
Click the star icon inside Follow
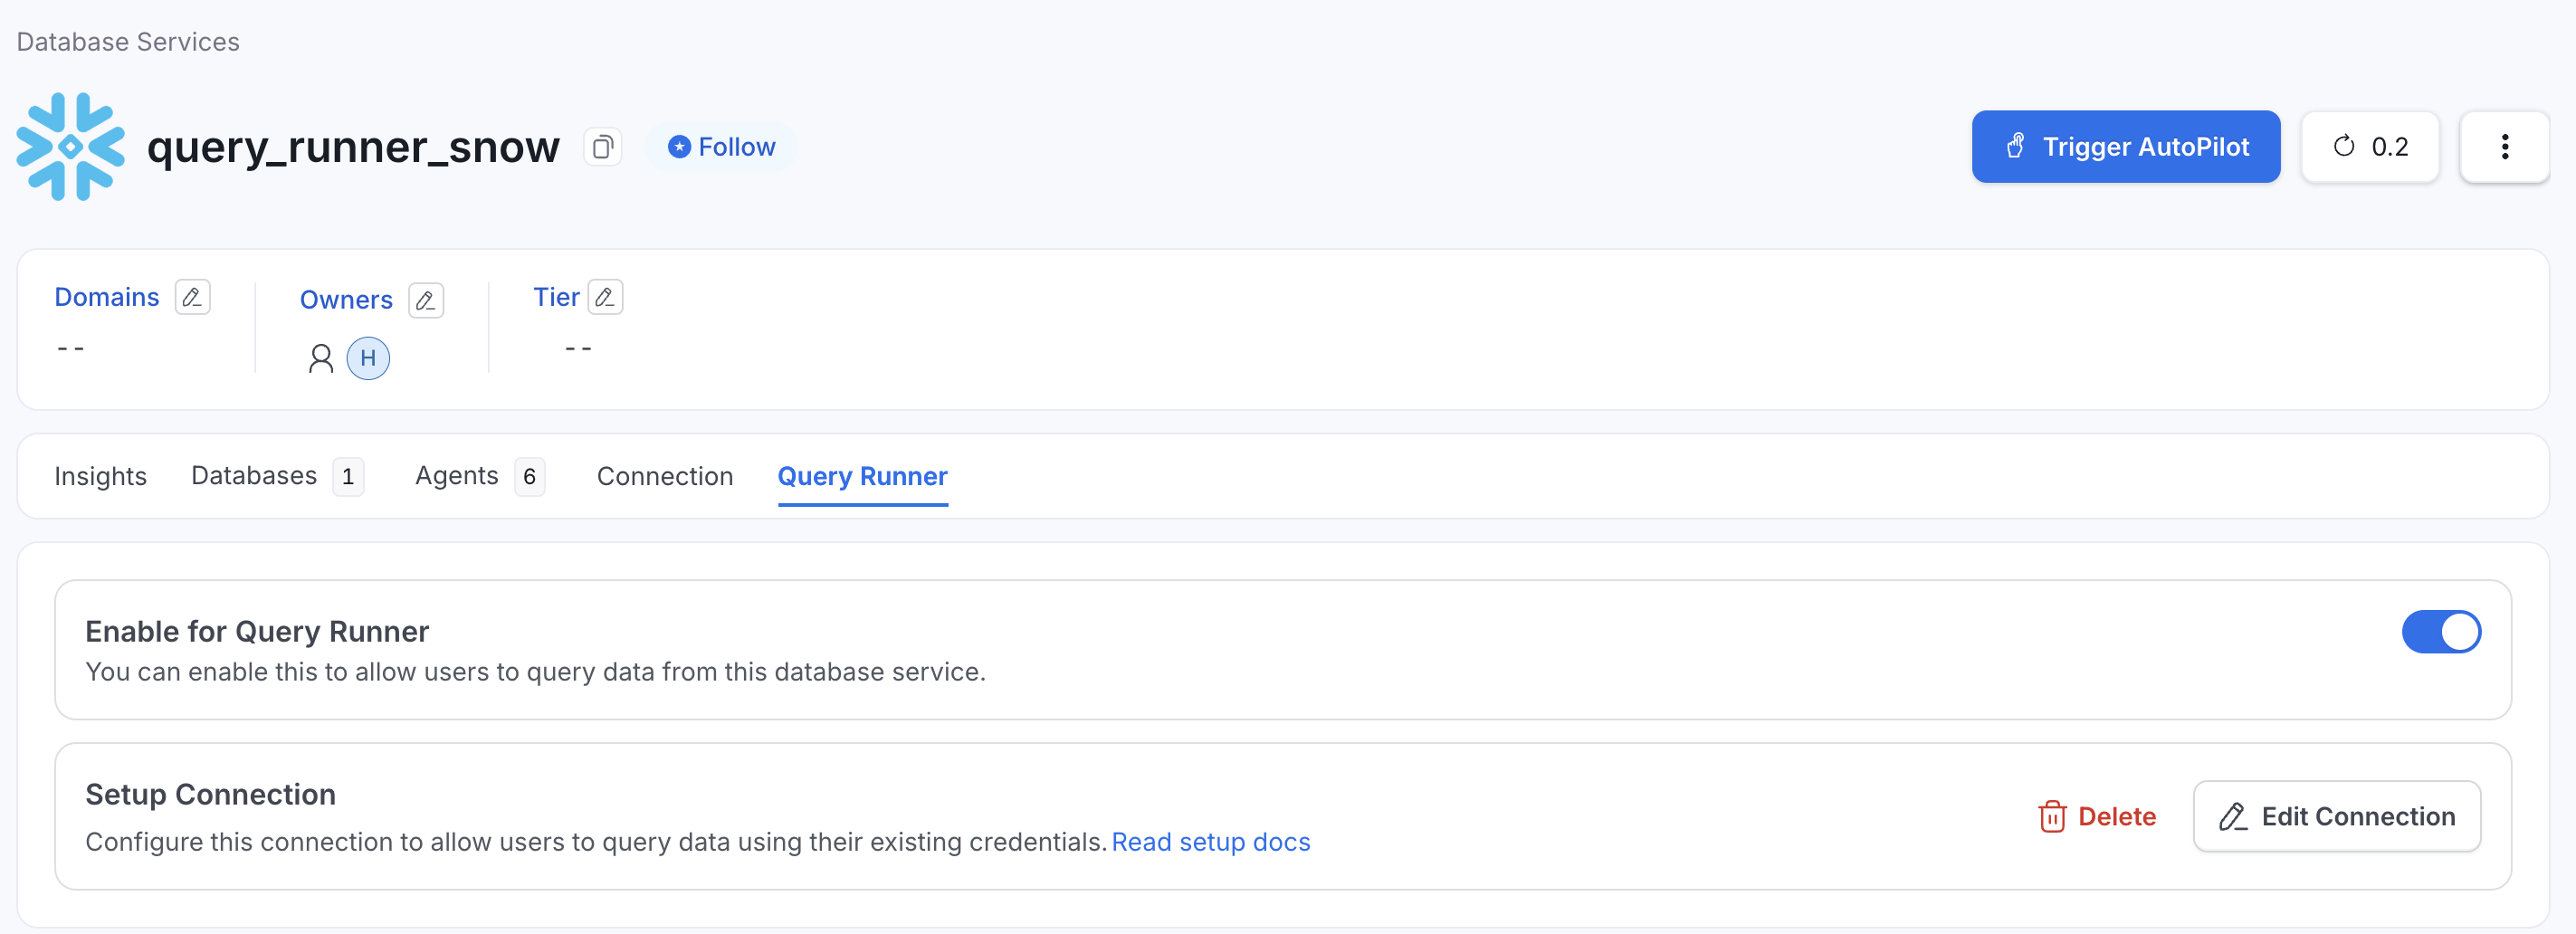click(x=679, y=145)
